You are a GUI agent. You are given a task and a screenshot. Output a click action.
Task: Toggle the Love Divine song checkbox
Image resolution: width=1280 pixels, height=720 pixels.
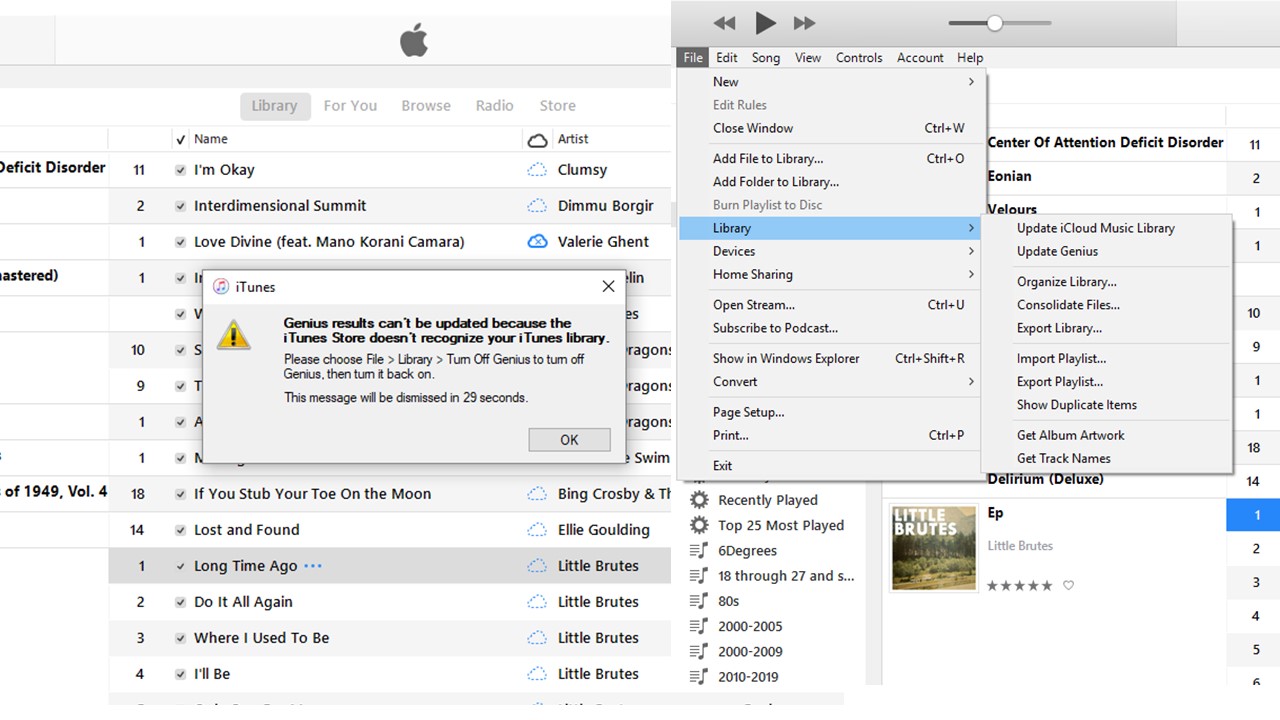pos(181,242)
